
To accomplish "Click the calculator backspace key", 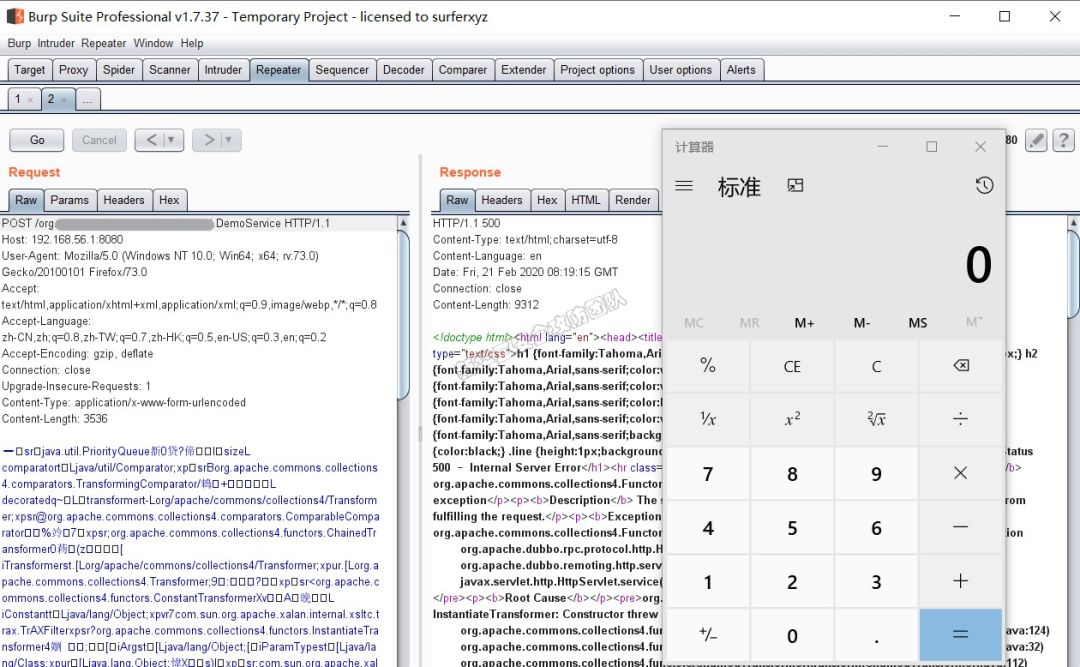I will point(960,366).
